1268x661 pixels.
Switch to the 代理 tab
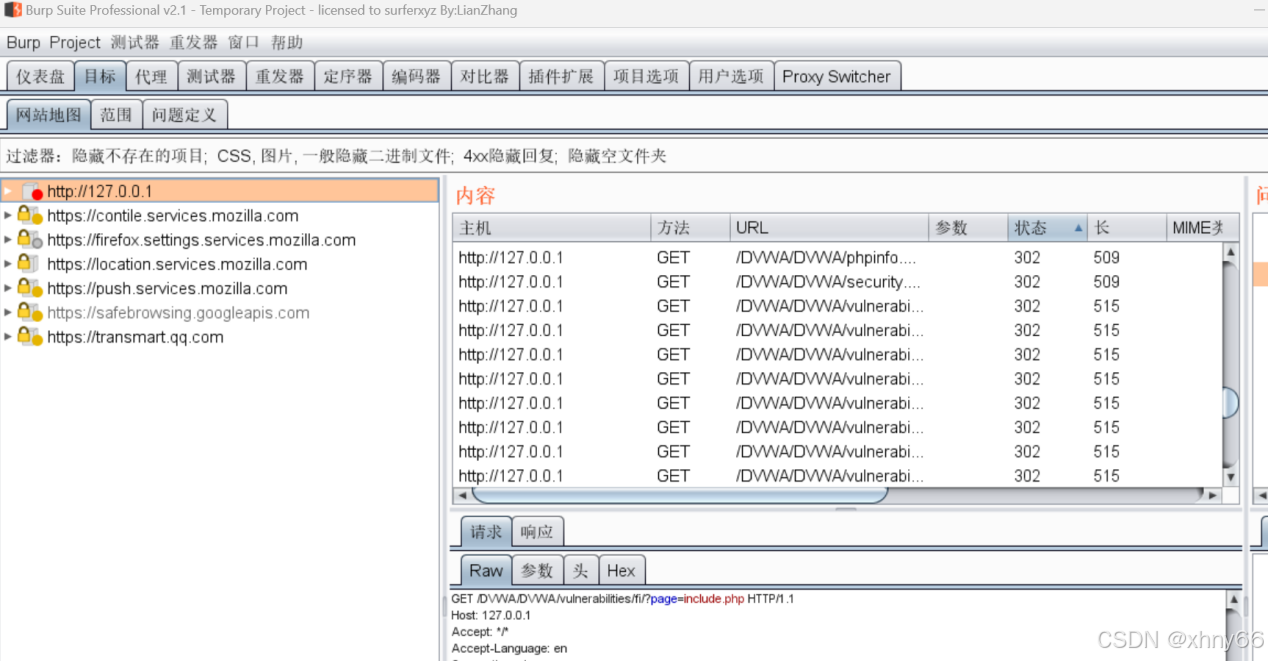point(152,76)
